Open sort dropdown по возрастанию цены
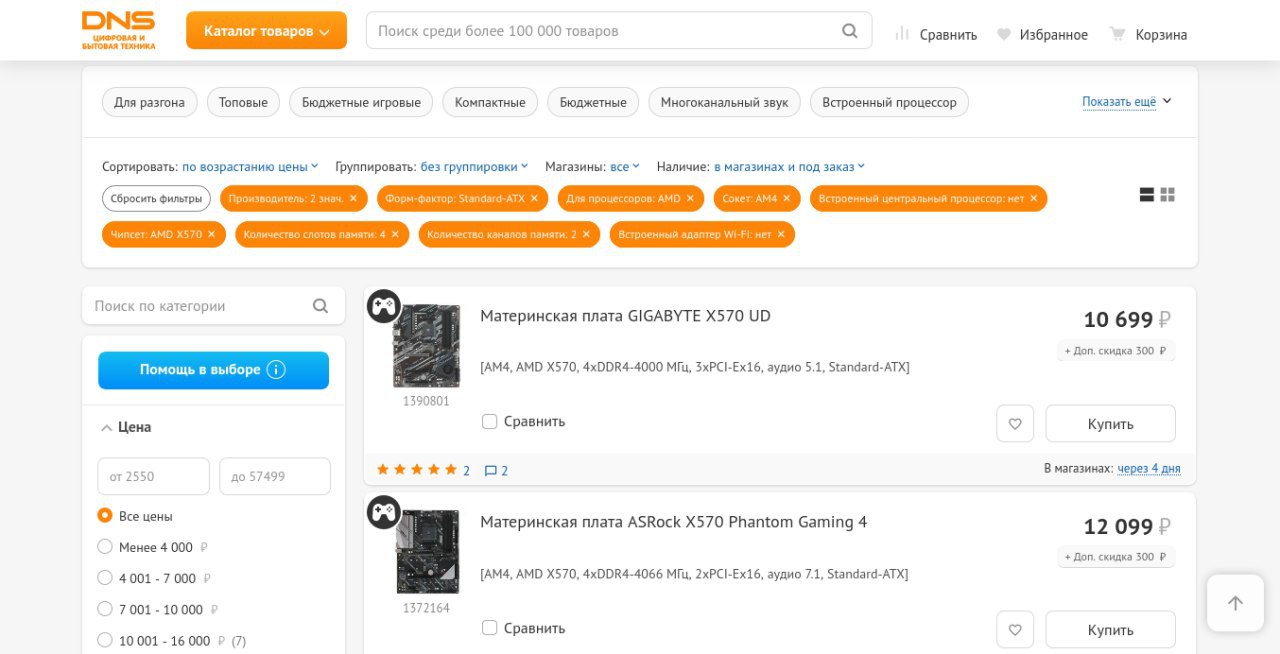The image size is (1280, 654). 250,167
